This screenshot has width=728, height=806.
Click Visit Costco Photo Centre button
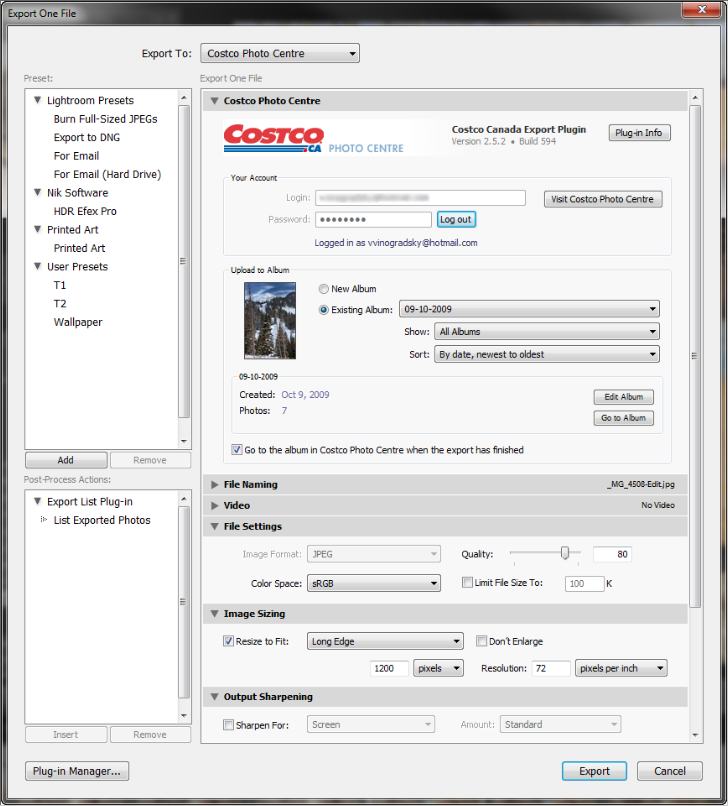click(603, 199)
